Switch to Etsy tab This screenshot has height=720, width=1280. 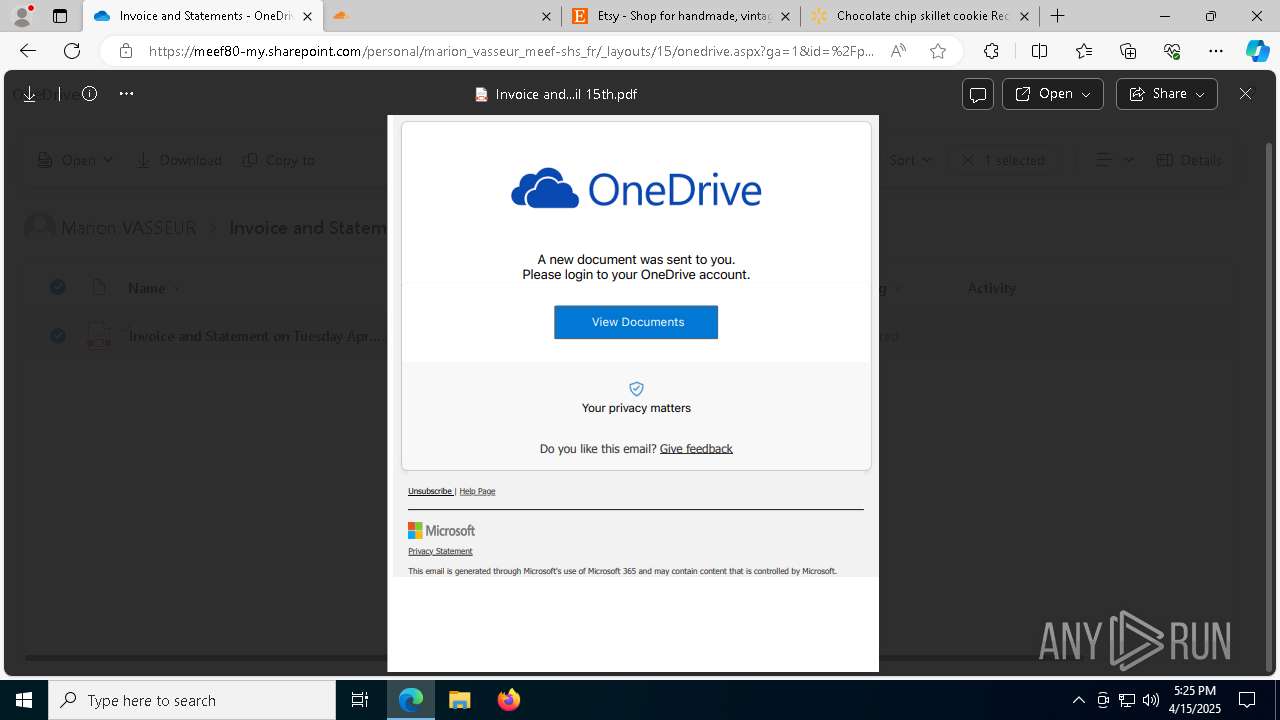click(681, 16)
